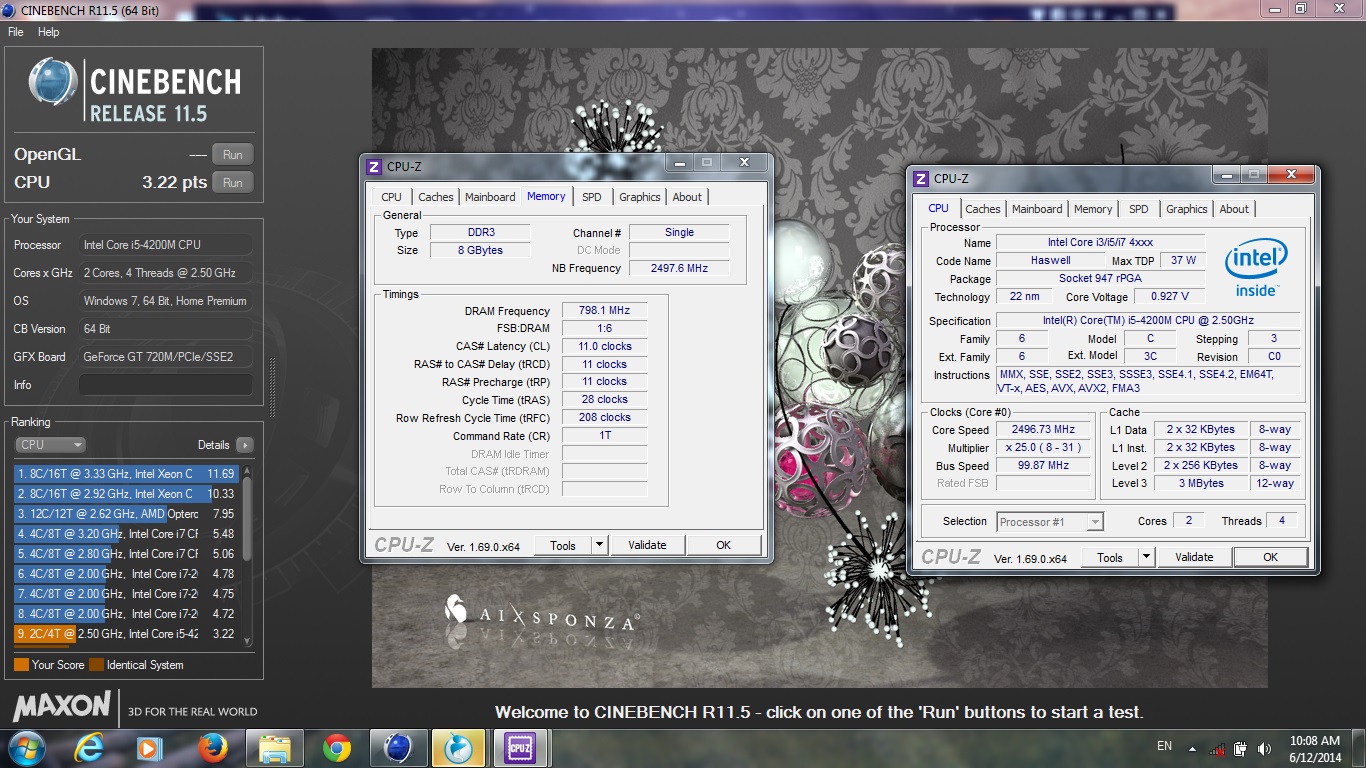Click the Windows Start orb
1366x768 pixels.
point(27,748)
